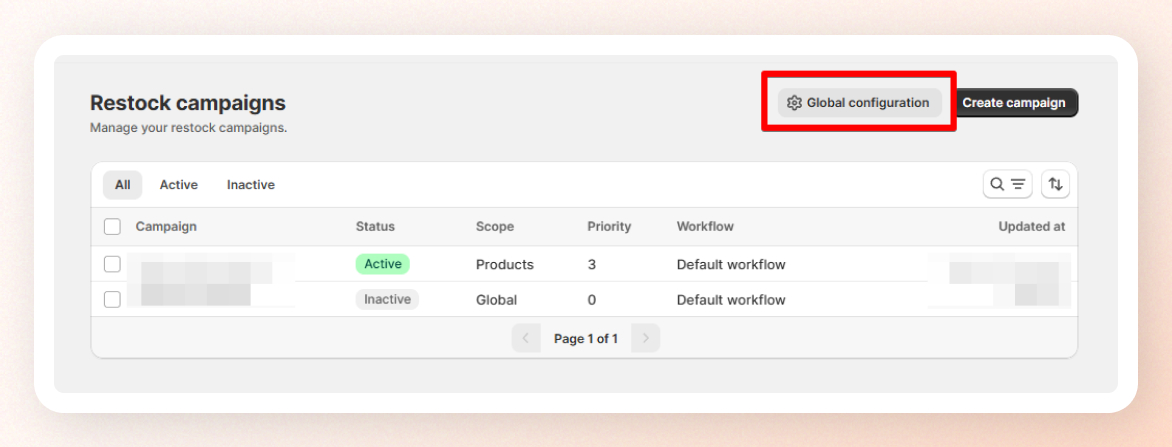Viewport: 1172px width, 447px height.
Task: Click the Create campaign button
Action: pyautogui.click(x=1014, y=102)
